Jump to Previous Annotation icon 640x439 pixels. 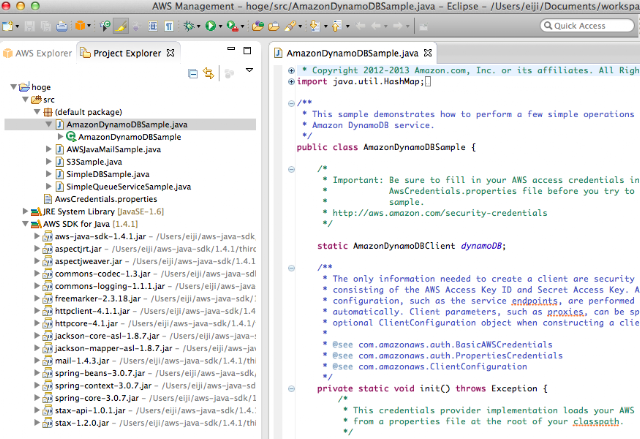pyautogui.click(x=336, y=27)
